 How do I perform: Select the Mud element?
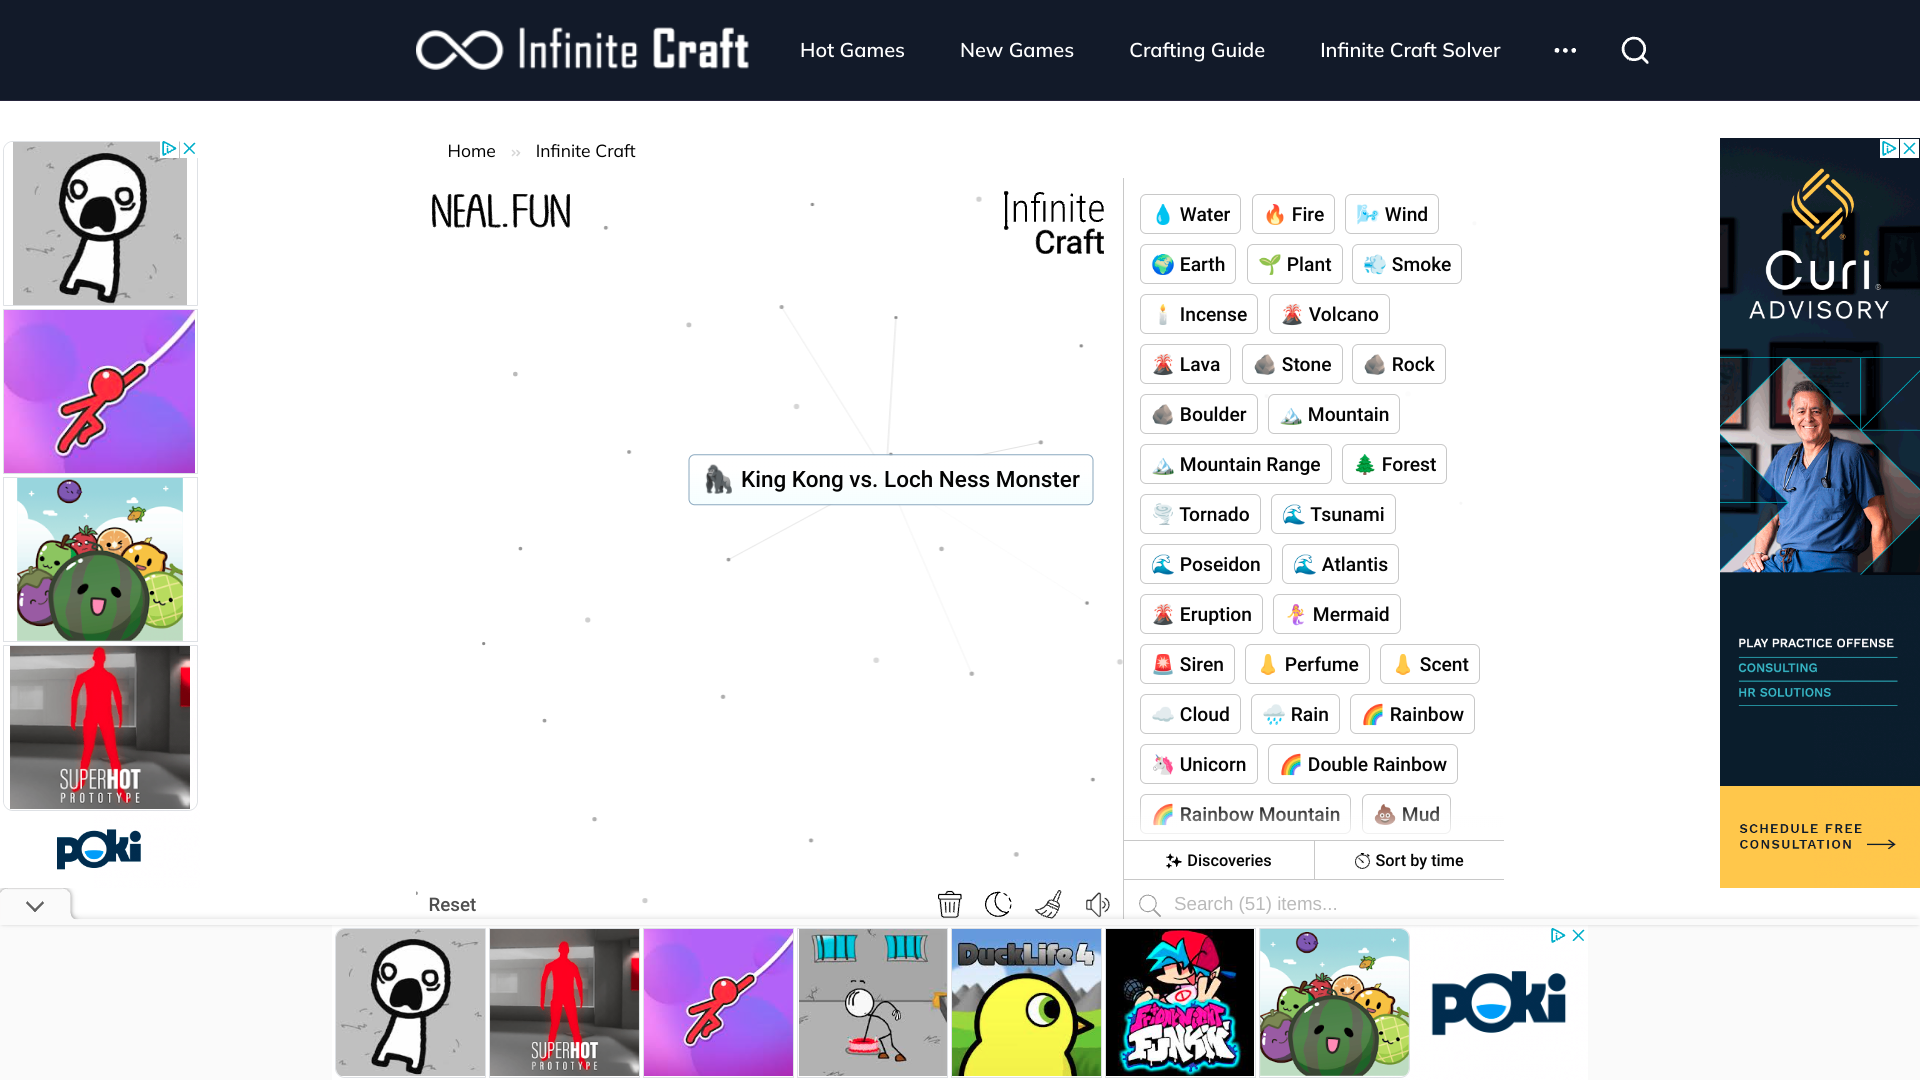click(1406, 814)
